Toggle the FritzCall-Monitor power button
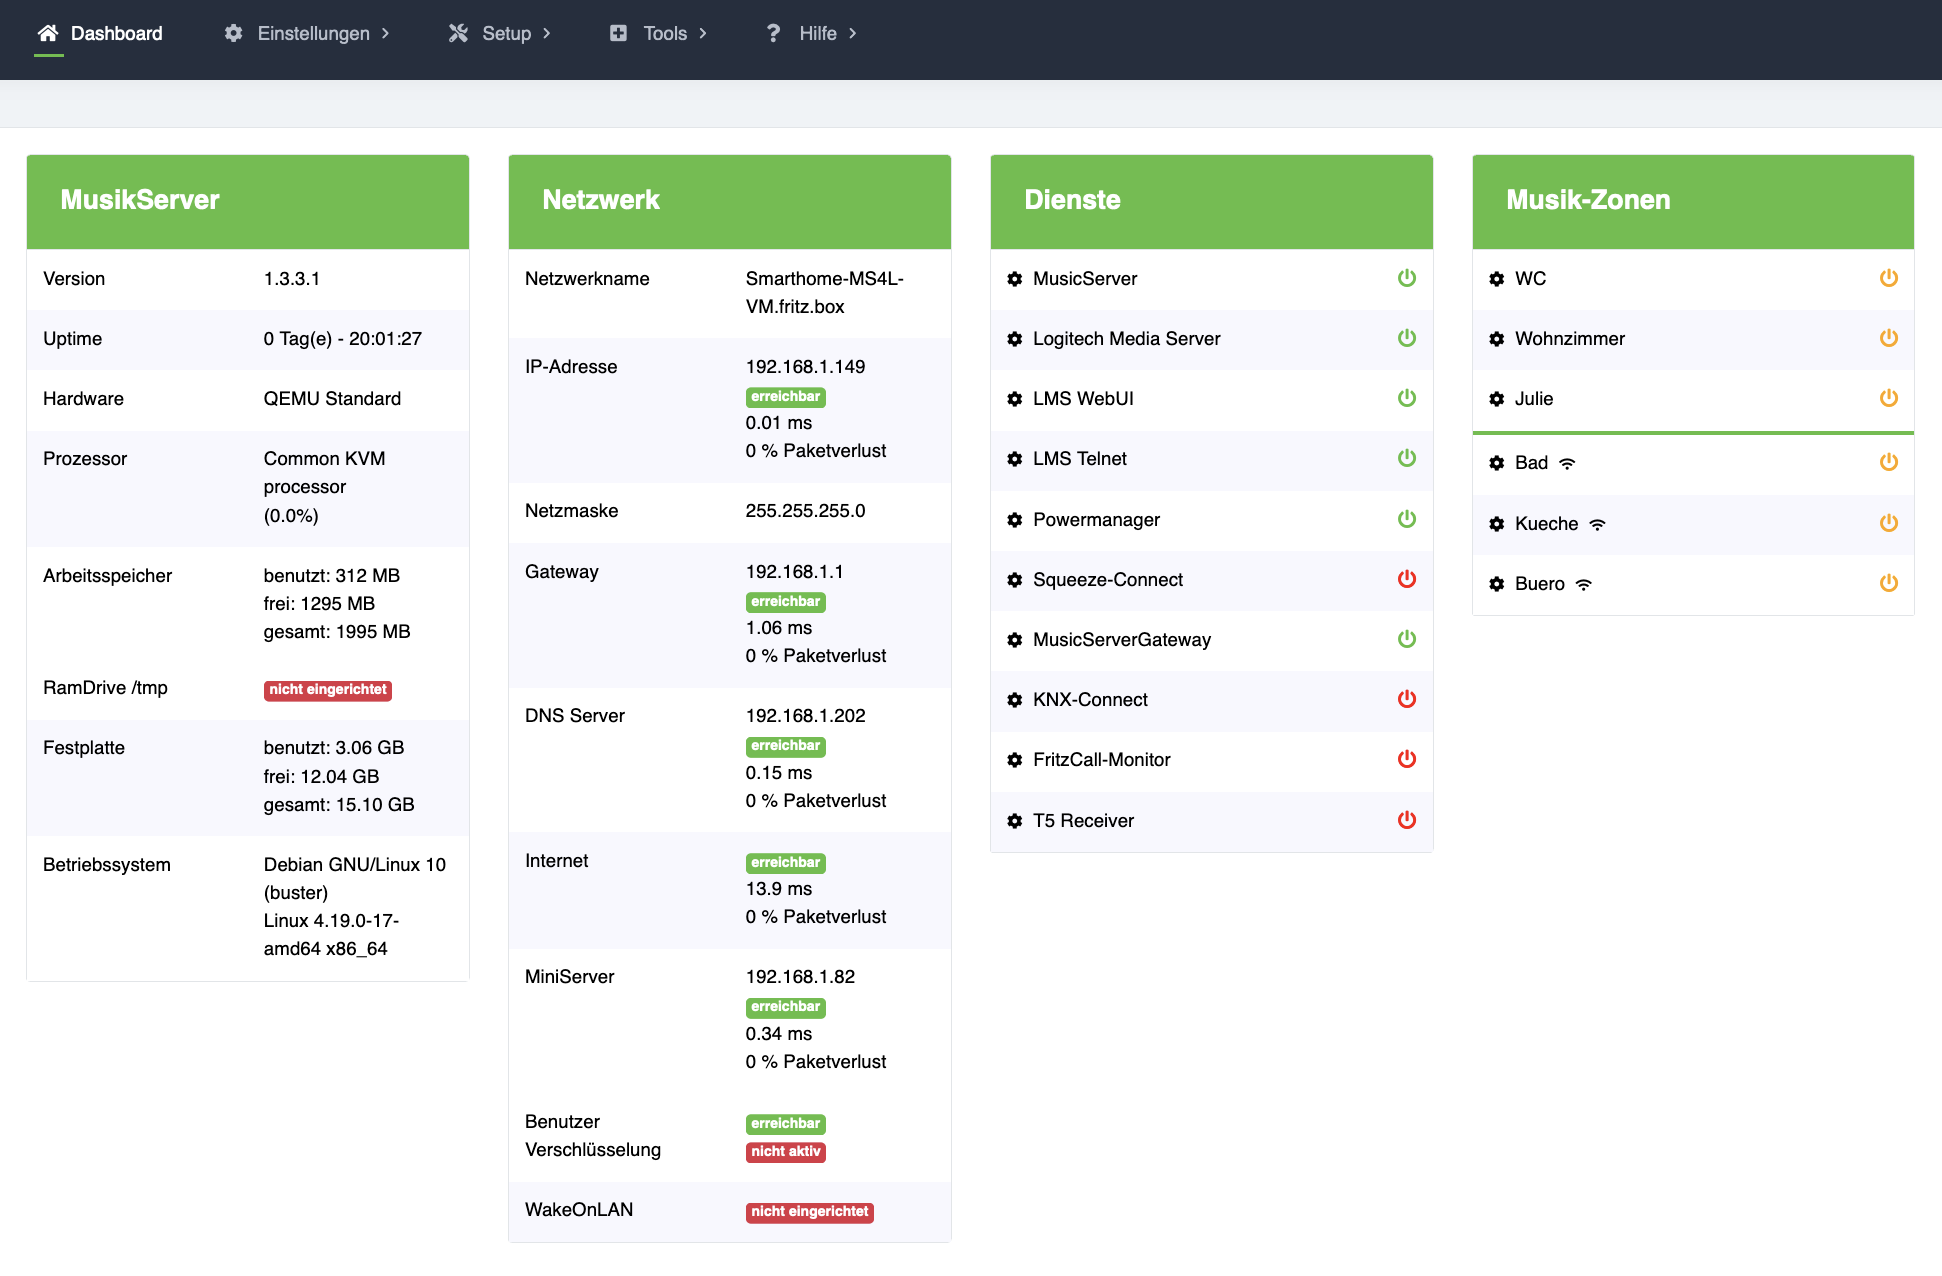1942x1276 pixels. tap(1406, 759)
